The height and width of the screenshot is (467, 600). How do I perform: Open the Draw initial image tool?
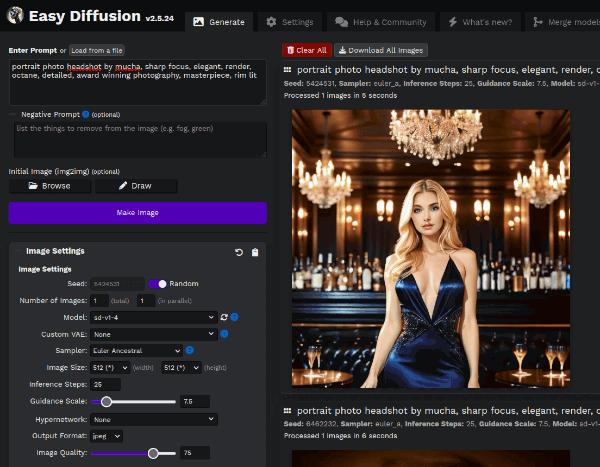pos(136,186)
